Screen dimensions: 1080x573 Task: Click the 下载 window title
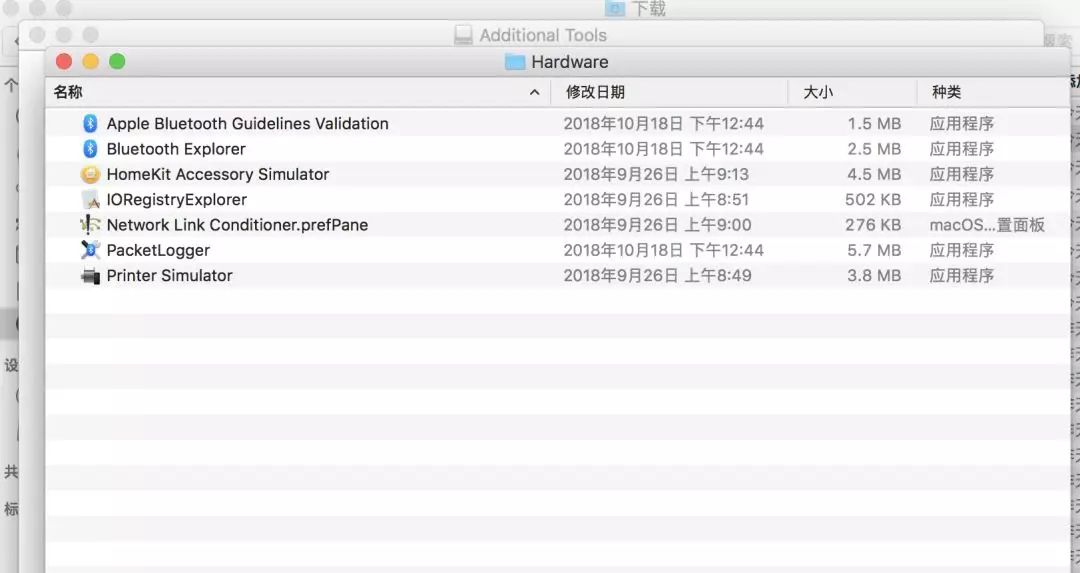point(649,8)
